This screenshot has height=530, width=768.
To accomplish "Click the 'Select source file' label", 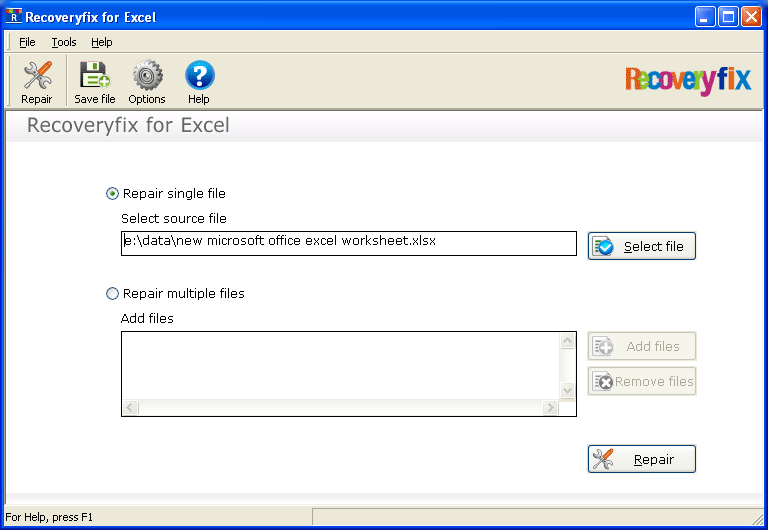I will point(174,218).
